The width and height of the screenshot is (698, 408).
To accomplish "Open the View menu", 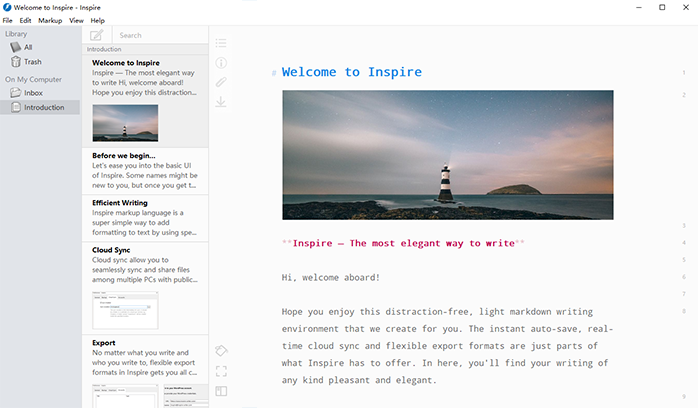I will 76,20.
